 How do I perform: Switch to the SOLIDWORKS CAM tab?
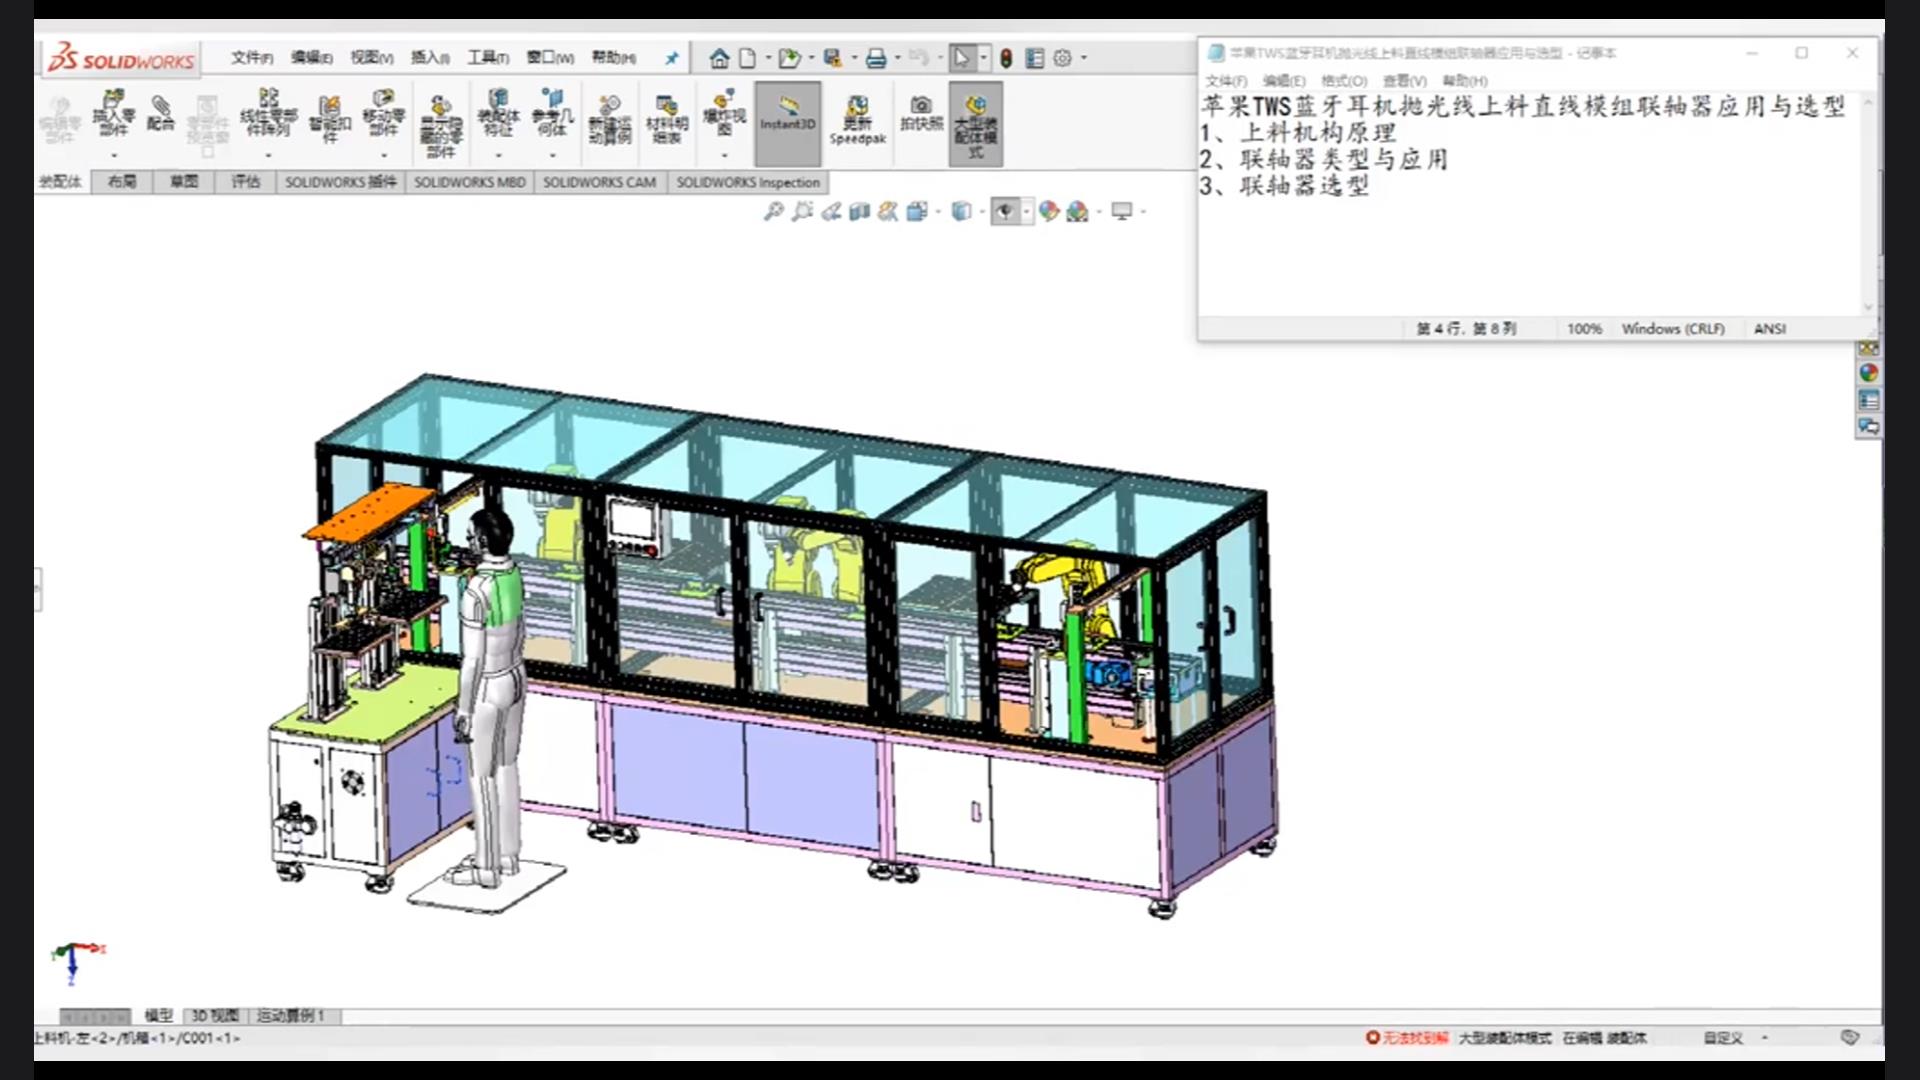(599, 182)
